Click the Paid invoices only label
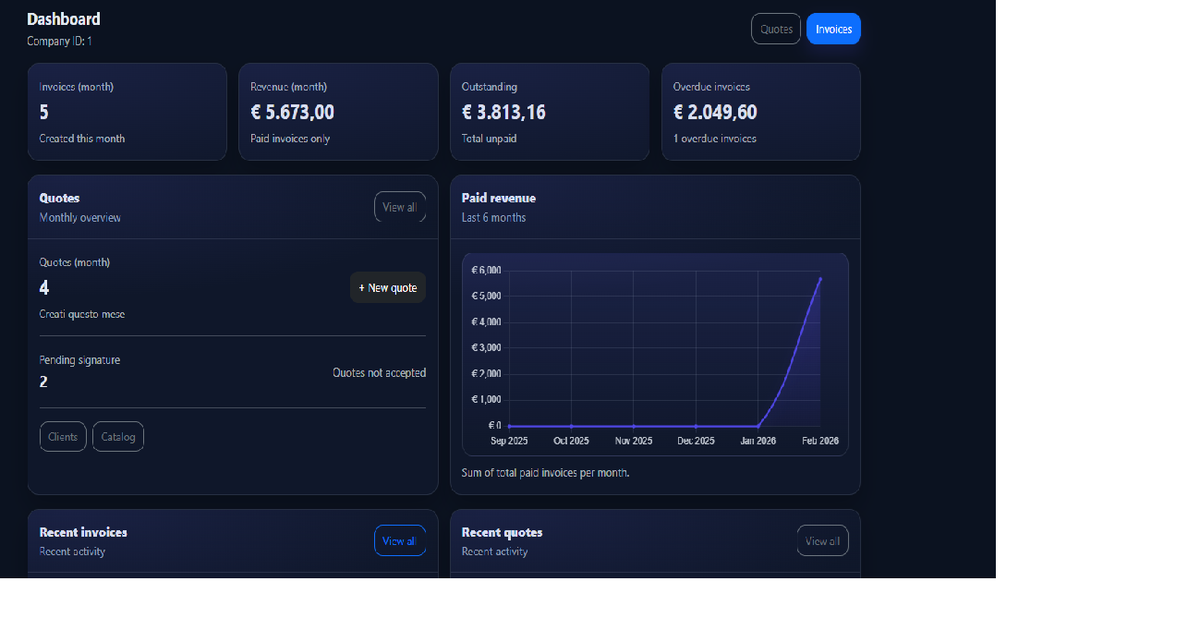The image size is (1200, 630). (290, 139)
